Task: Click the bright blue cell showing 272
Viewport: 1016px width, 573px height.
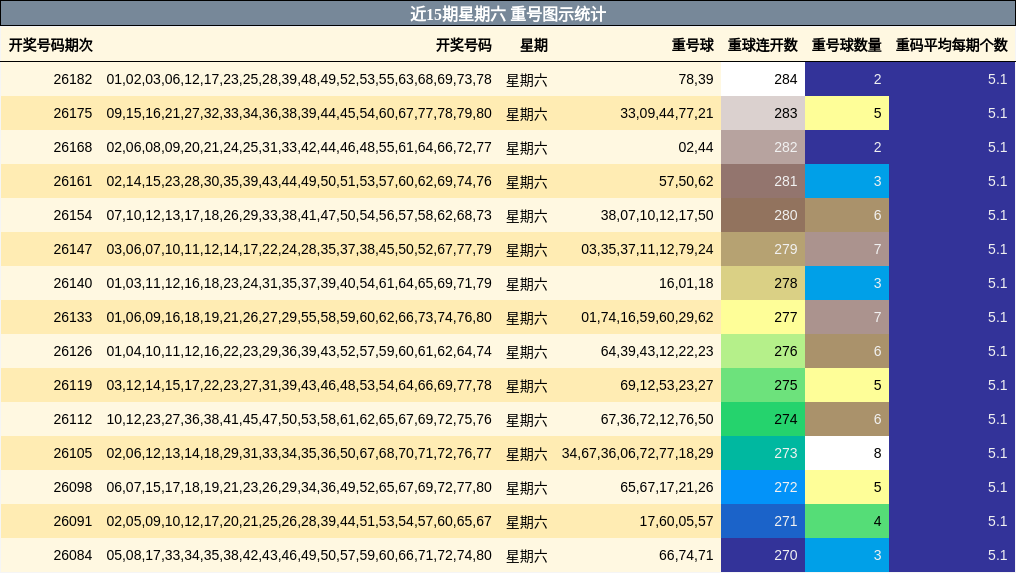Action: tap(763, 487)
